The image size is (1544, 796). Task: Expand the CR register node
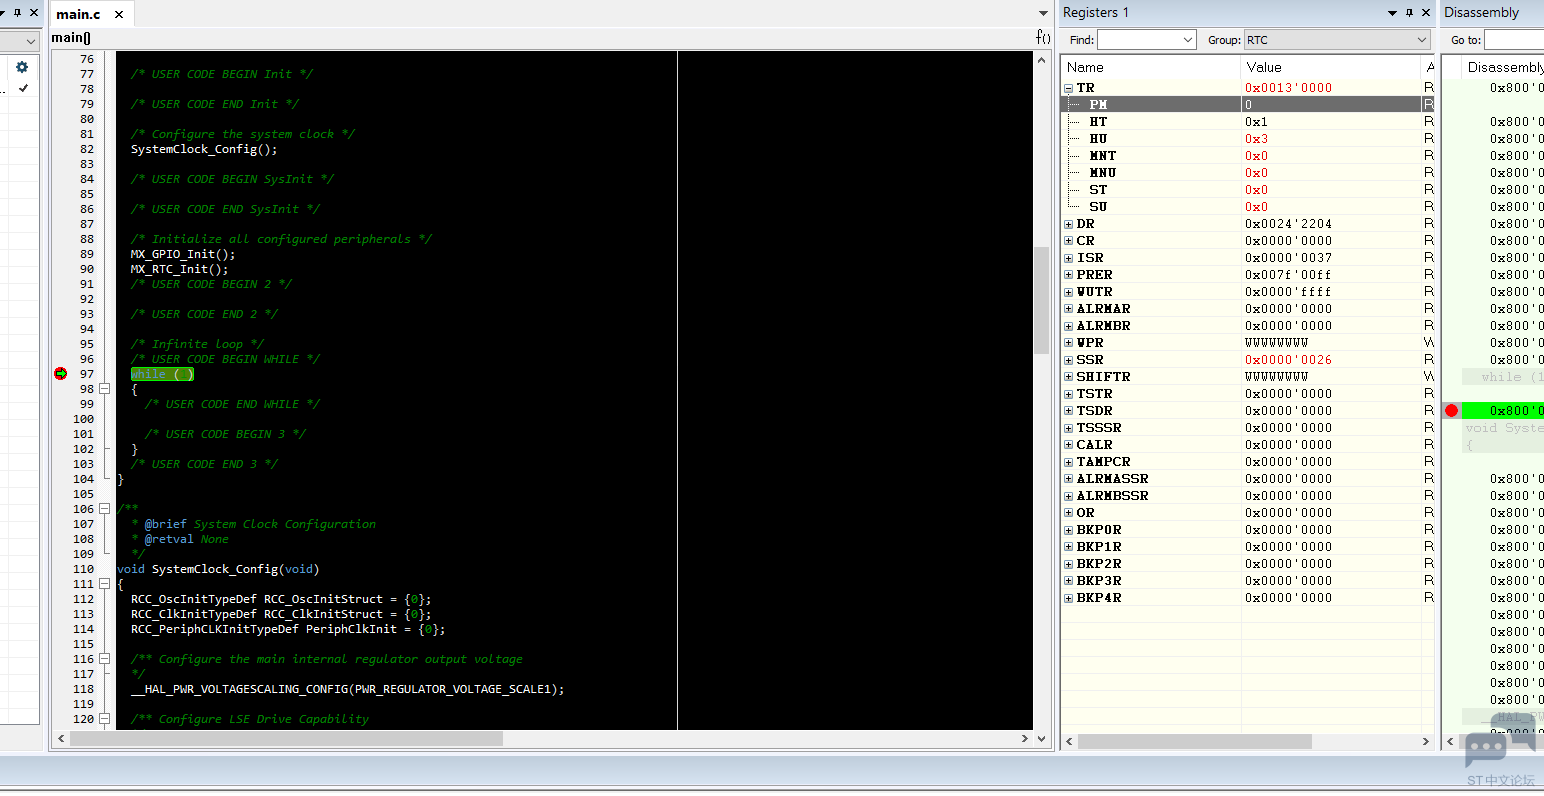click(x=1068, y=241)
